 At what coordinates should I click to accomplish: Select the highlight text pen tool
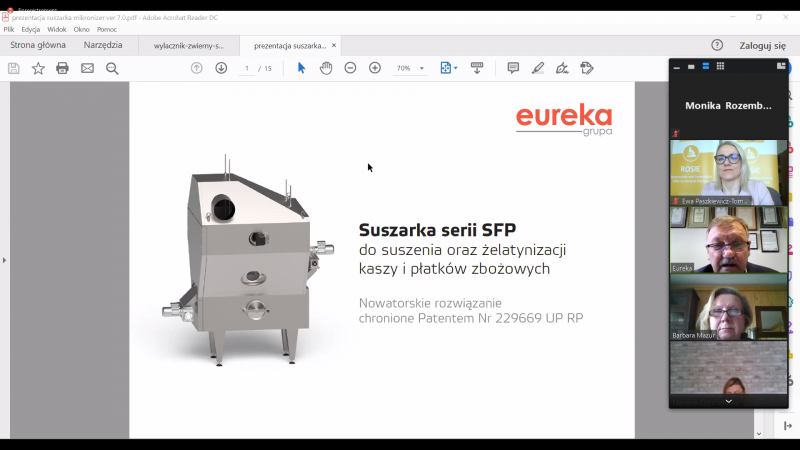click(x=538, y=68)
